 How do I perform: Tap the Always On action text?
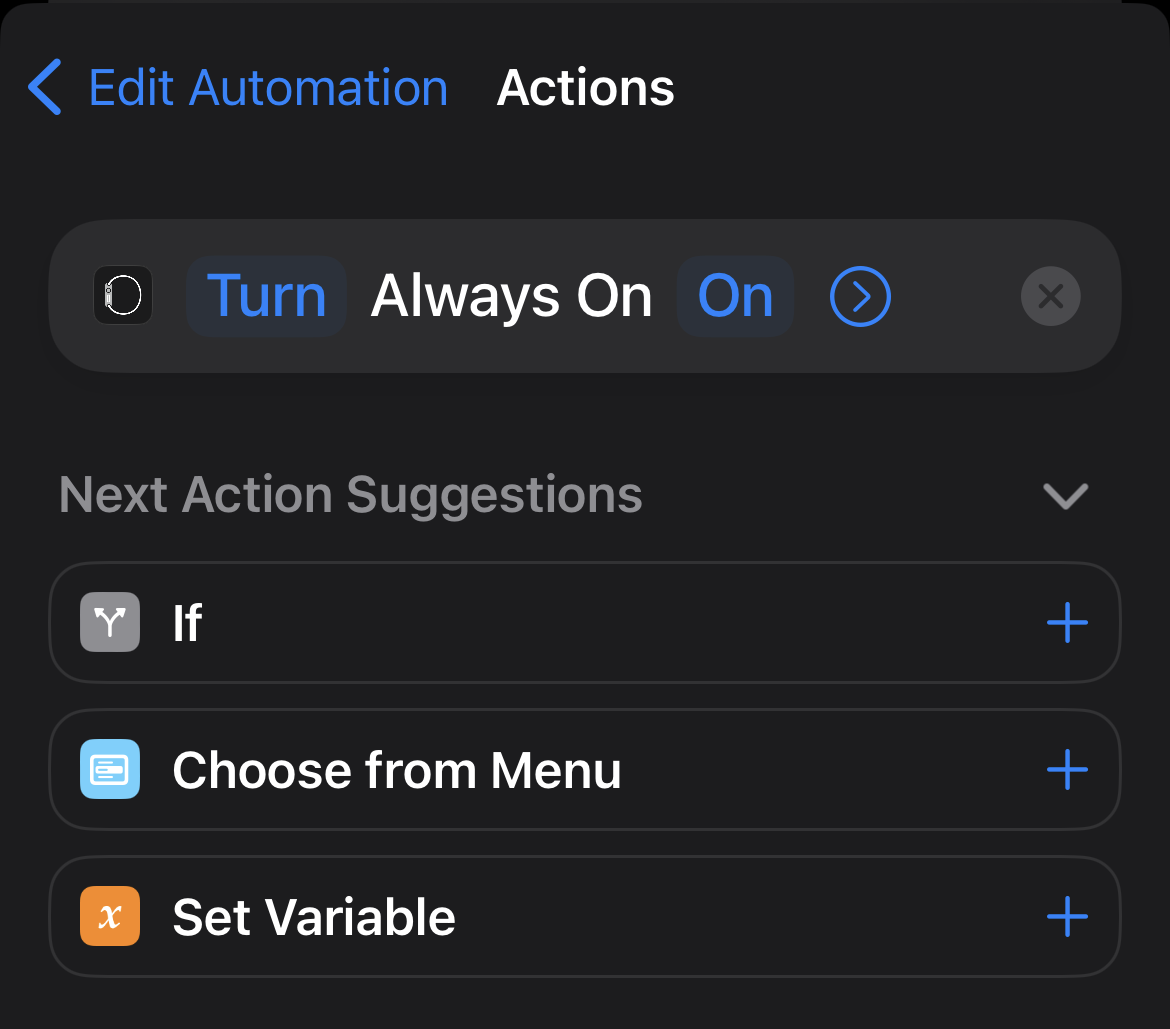click(x=511, y=296)
